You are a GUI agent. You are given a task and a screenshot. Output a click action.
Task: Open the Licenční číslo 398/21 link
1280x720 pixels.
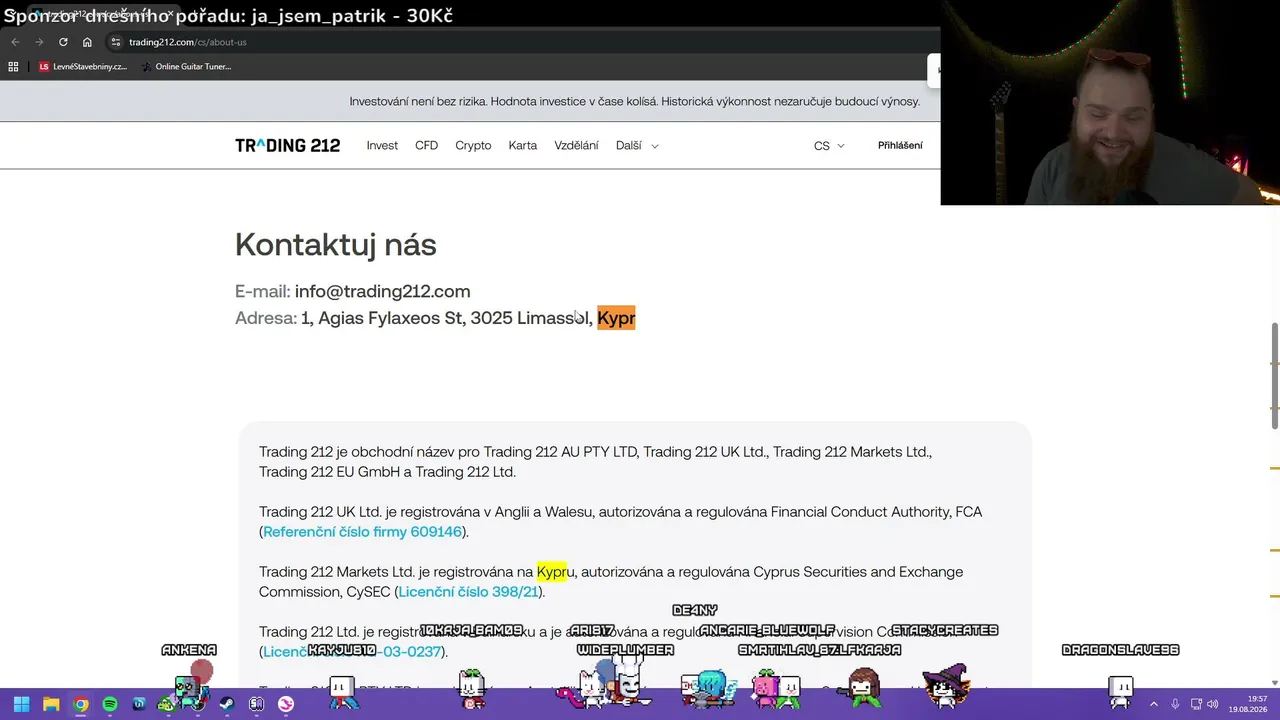[x=468, y=592]
